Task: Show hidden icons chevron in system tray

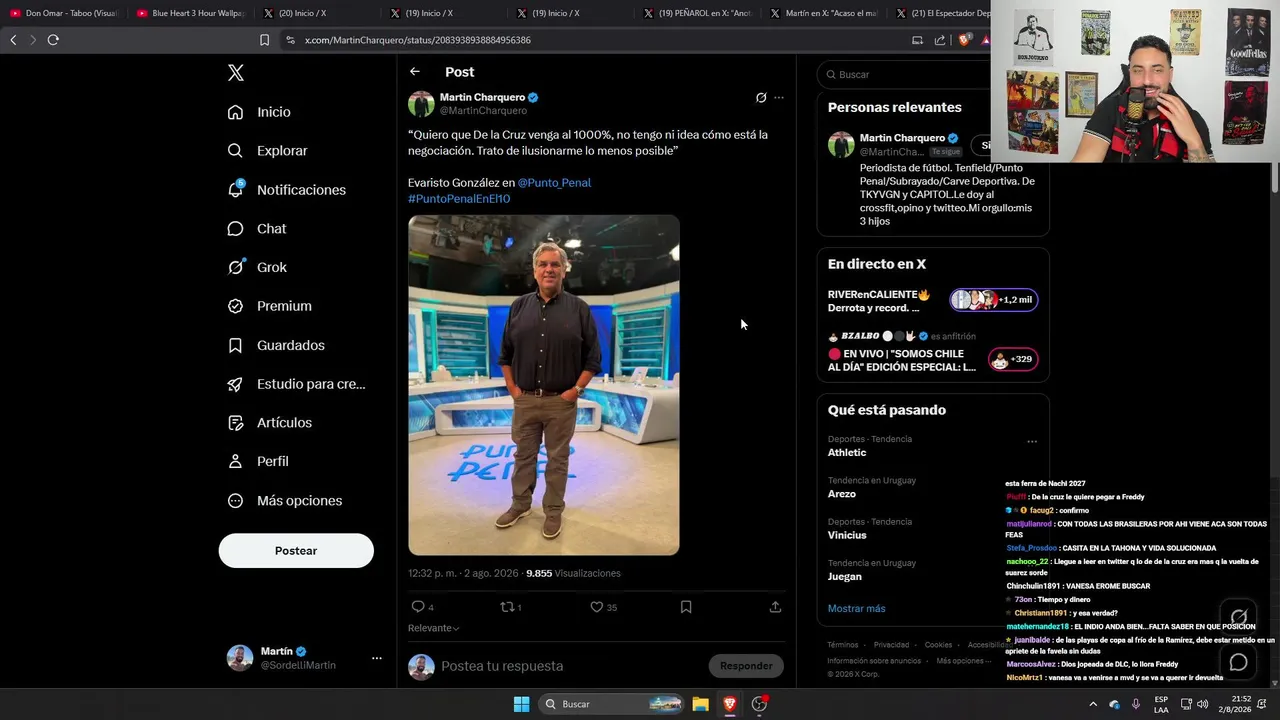Action: click(1092, 704)
